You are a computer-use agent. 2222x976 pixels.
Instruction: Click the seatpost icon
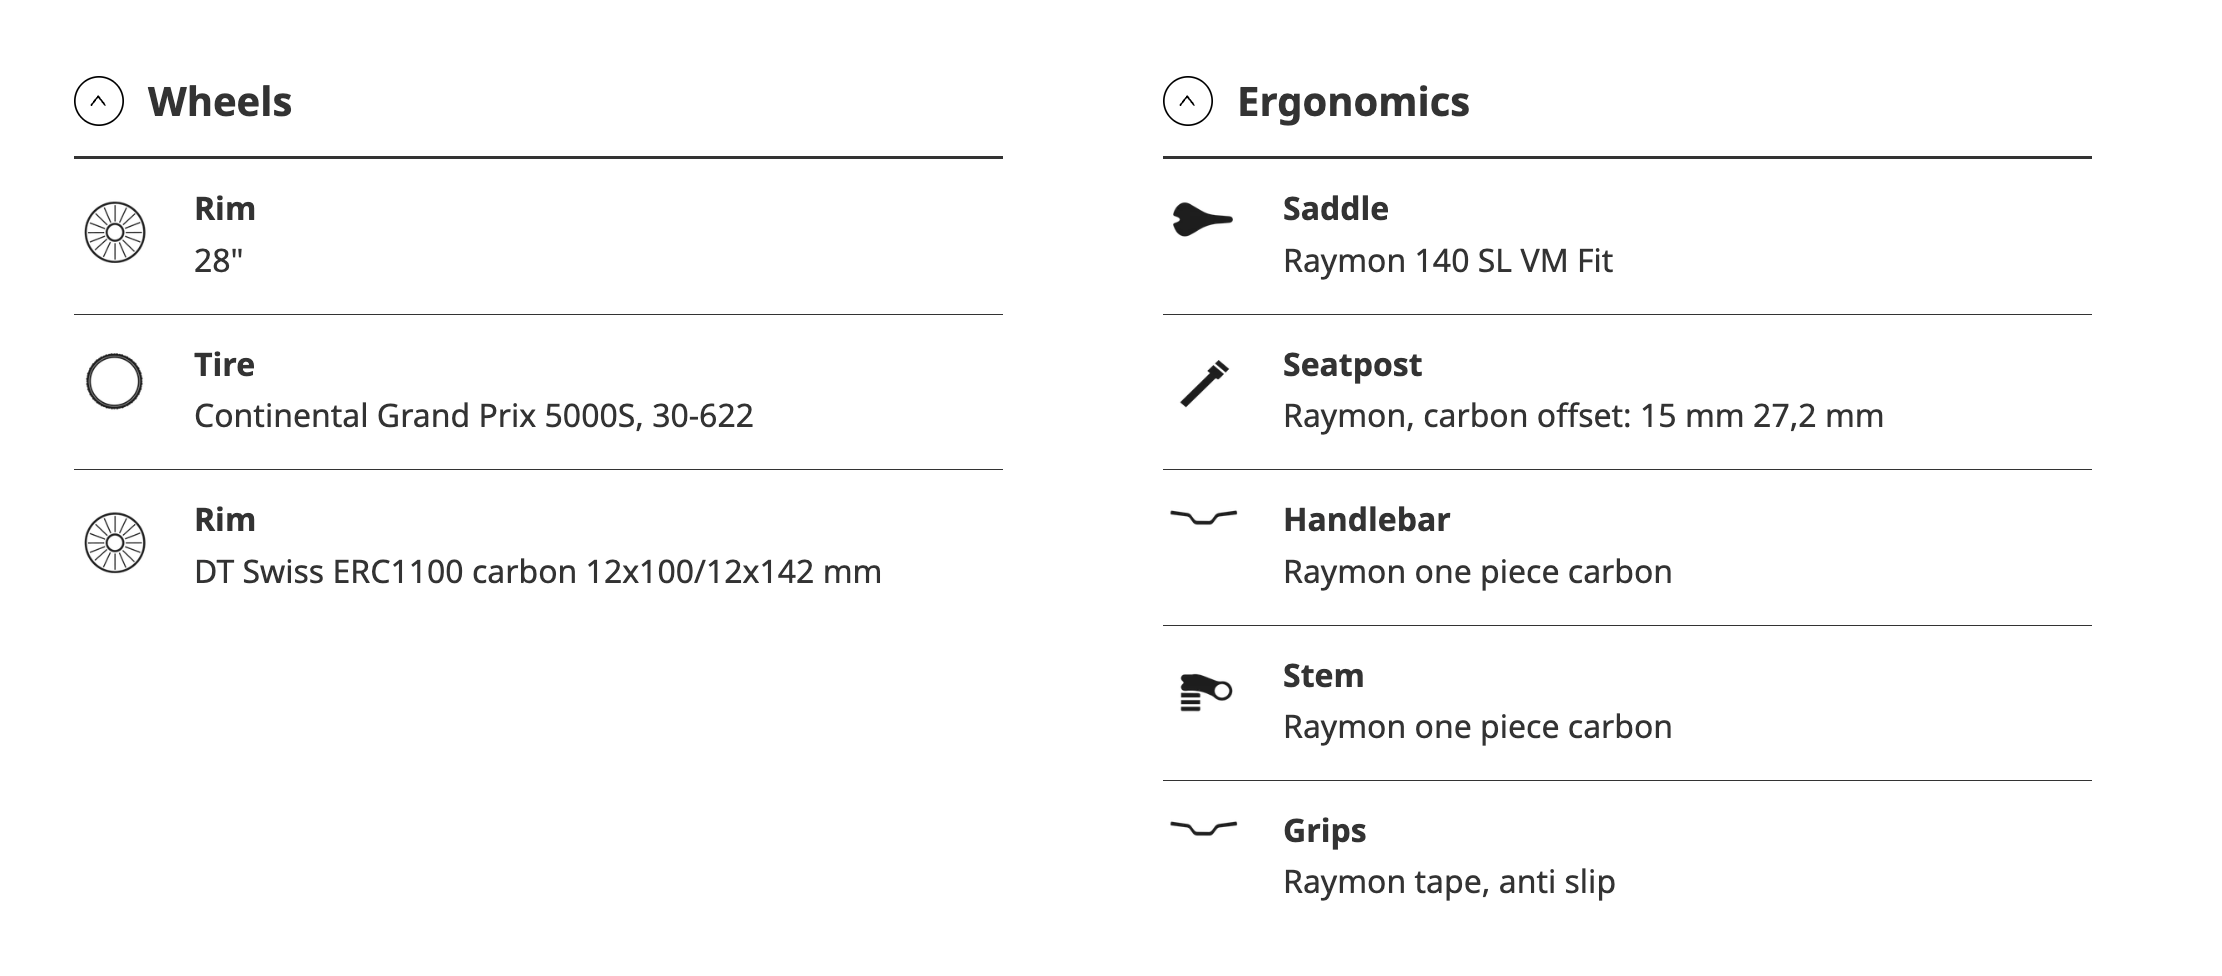point(1204,383)
